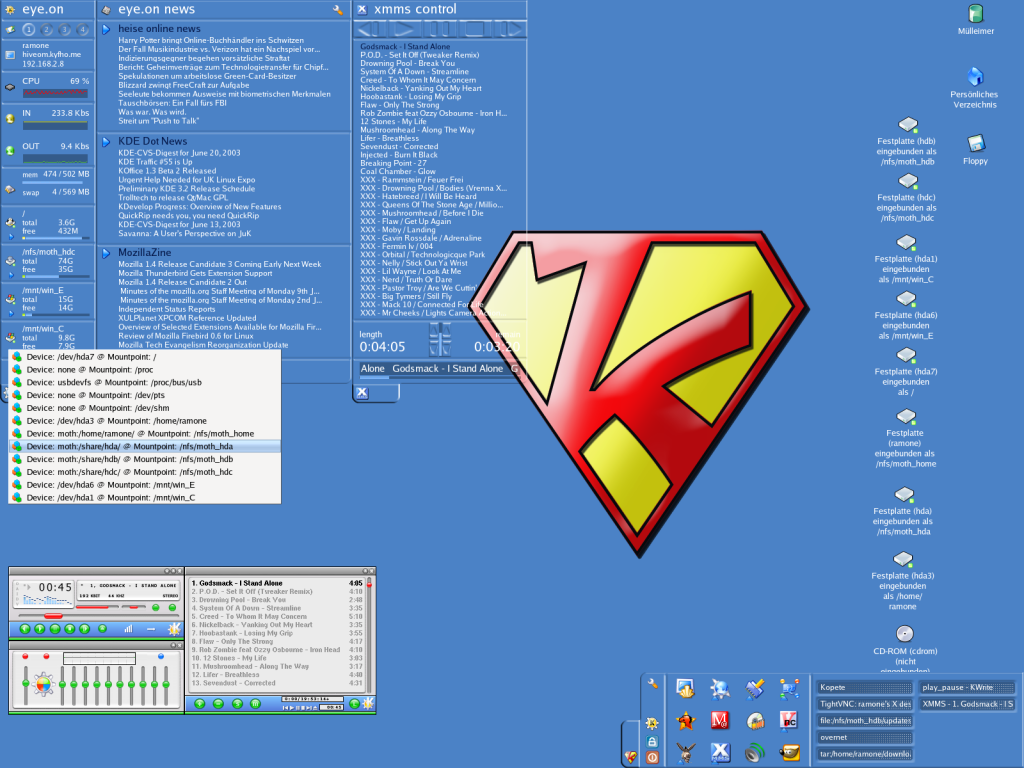
Task: Click xmms control play button
Action: [x=404, y=29]
